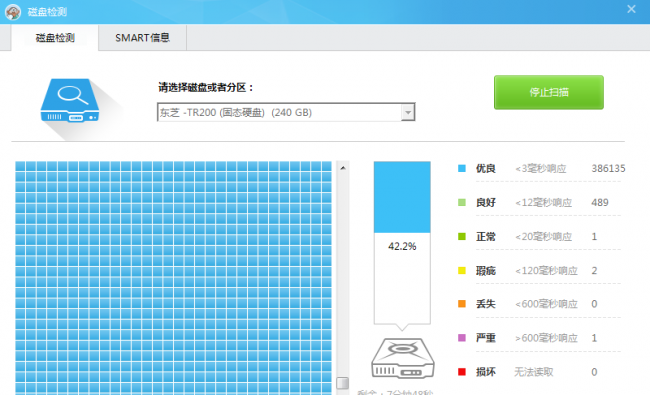Click the light green 良好 color swatch
Screen dimensions: 650x395
click(x=462, y=202)
